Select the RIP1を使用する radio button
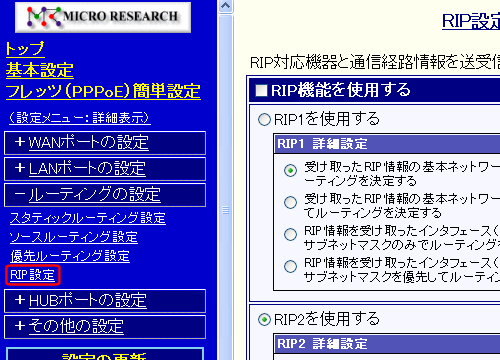The width and height of the screenshot is (500, 360). [x=264, y=119]
